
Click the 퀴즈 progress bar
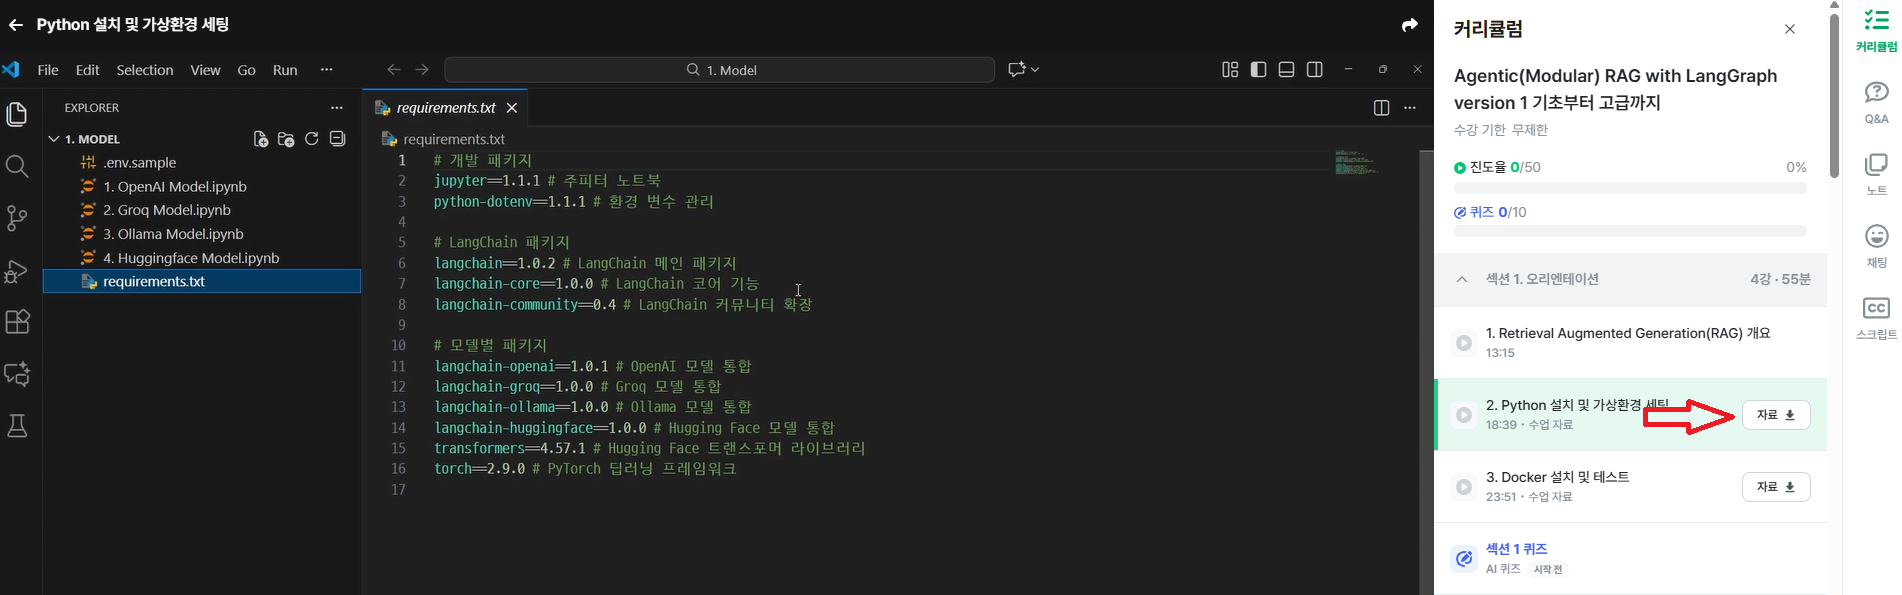point(1630,231)
